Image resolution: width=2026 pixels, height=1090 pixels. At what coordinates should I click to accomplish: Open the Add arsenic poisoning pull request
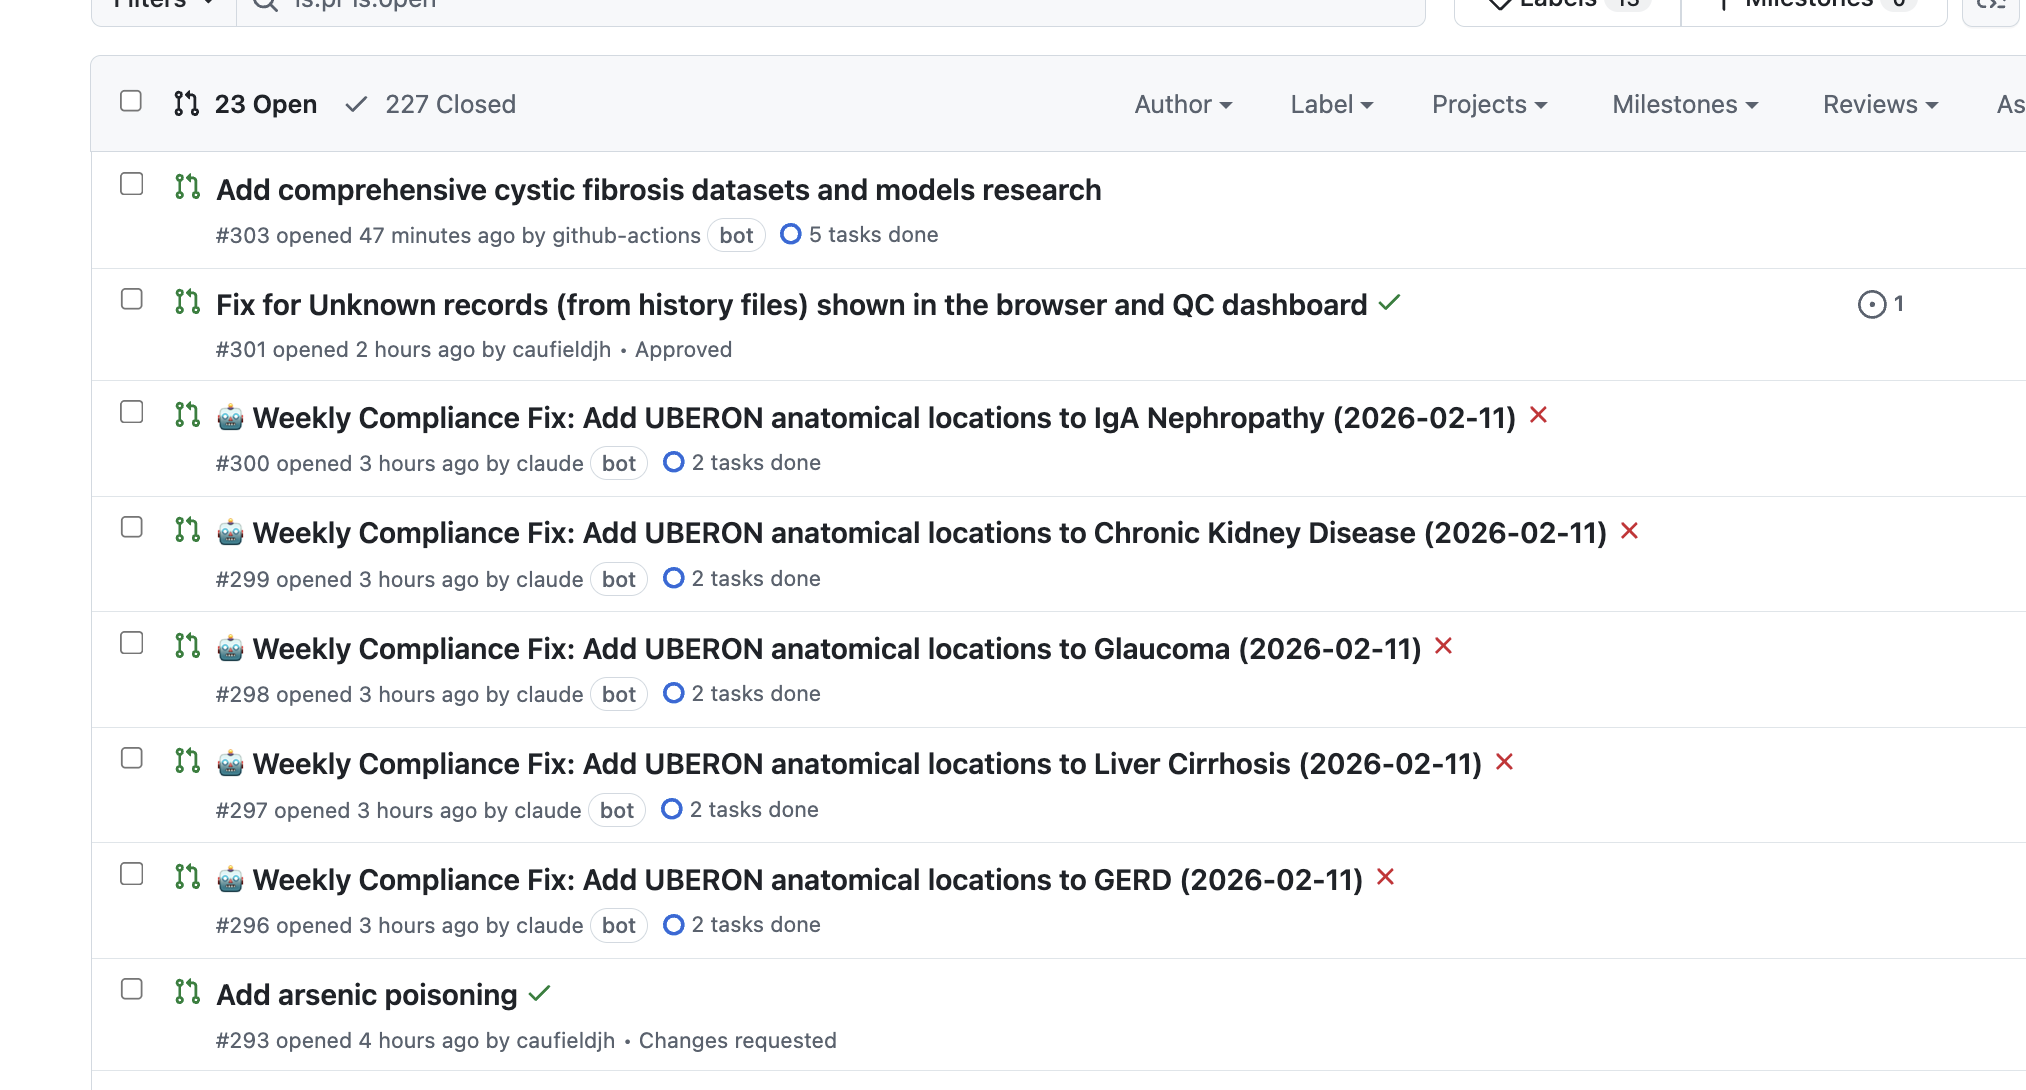click(x=367, y=995)
